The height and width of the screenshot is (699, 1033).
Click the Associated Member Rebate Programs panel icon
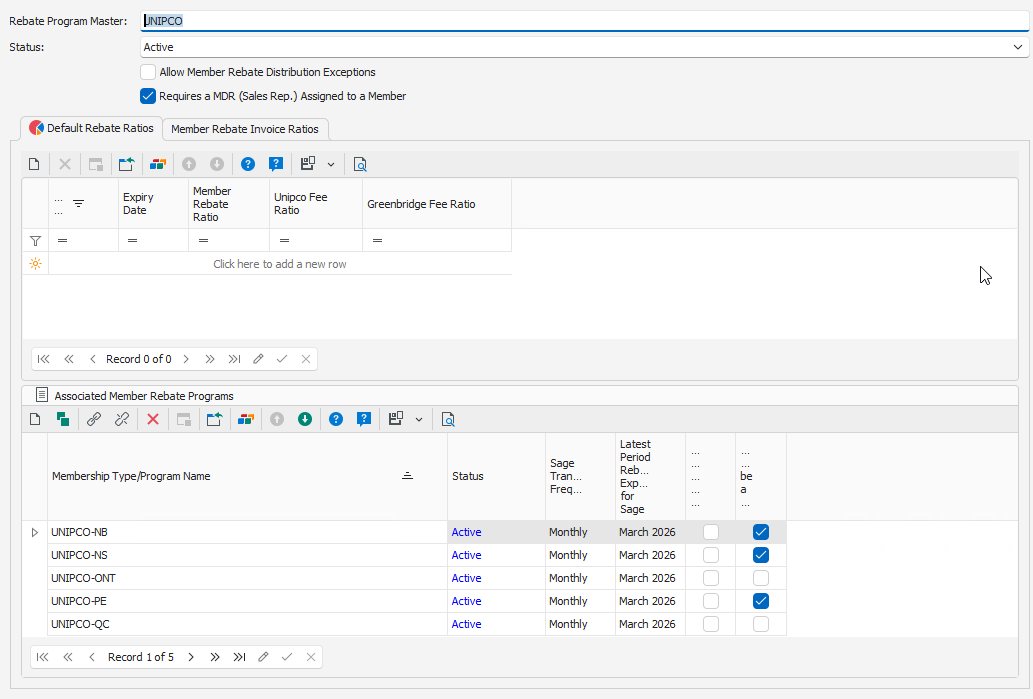coord(42,395)
